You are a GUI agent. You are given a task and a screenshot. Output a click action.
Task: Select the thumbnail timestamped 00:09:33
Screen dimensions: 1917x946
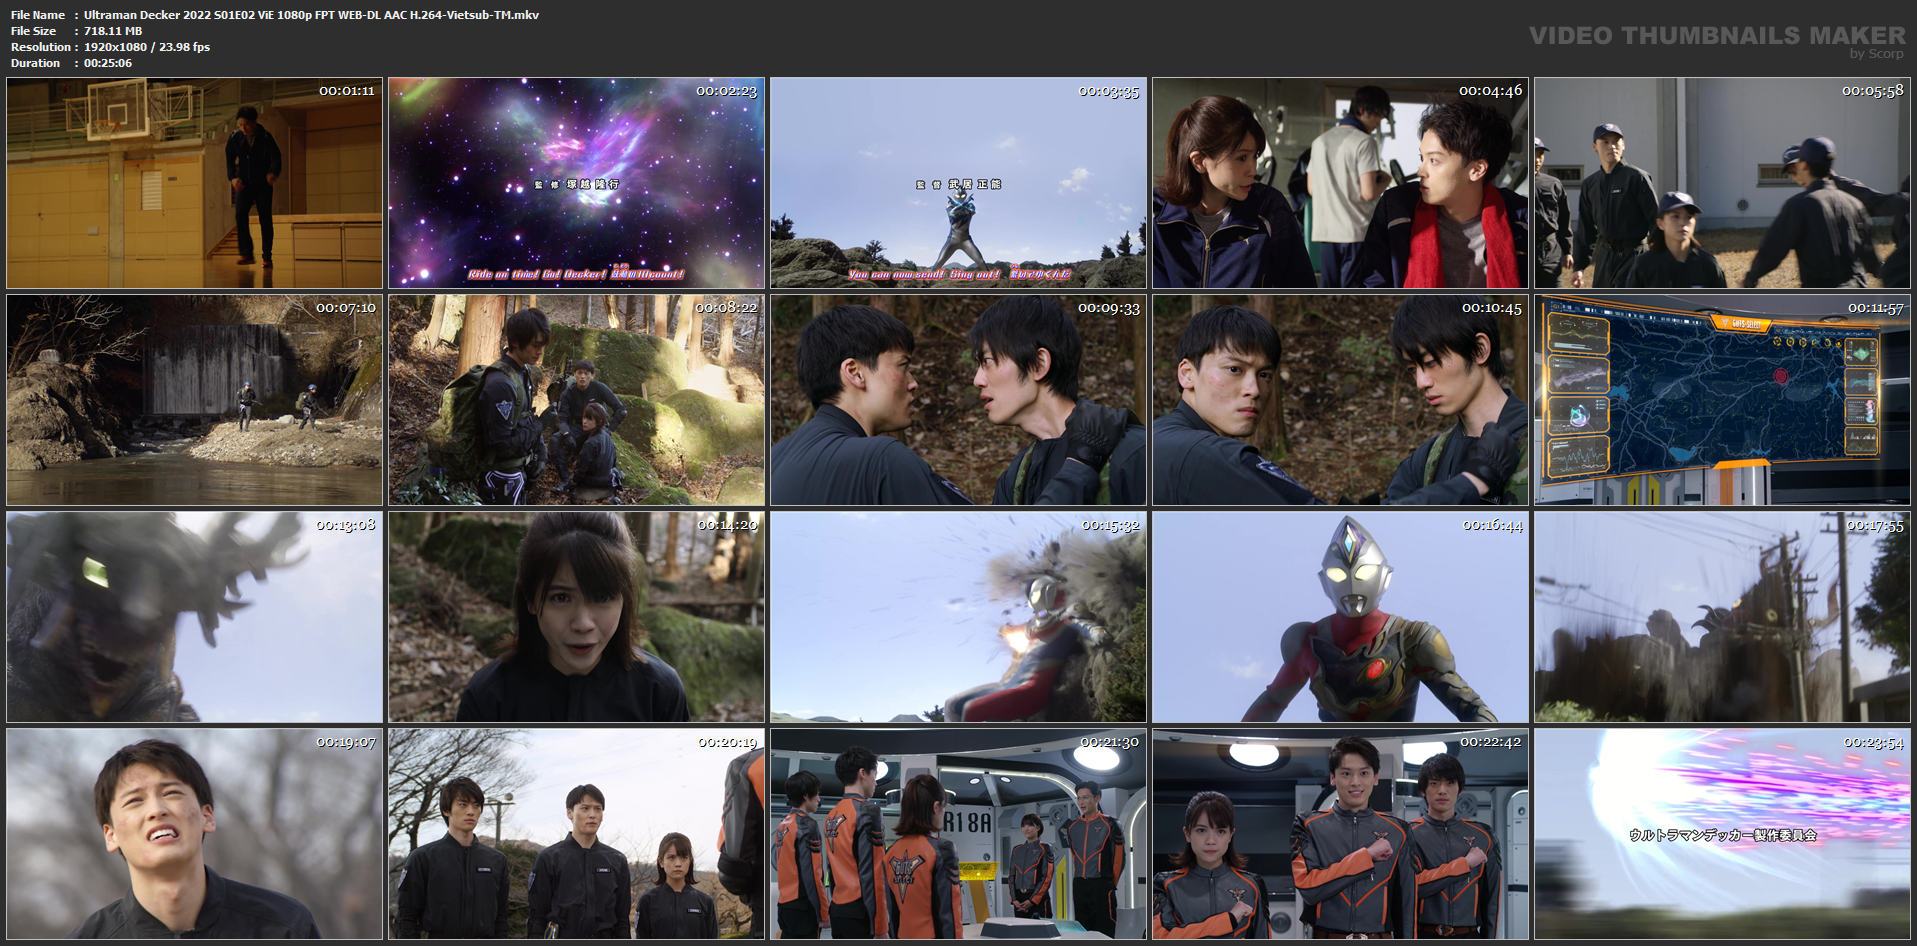coord(959,400)
